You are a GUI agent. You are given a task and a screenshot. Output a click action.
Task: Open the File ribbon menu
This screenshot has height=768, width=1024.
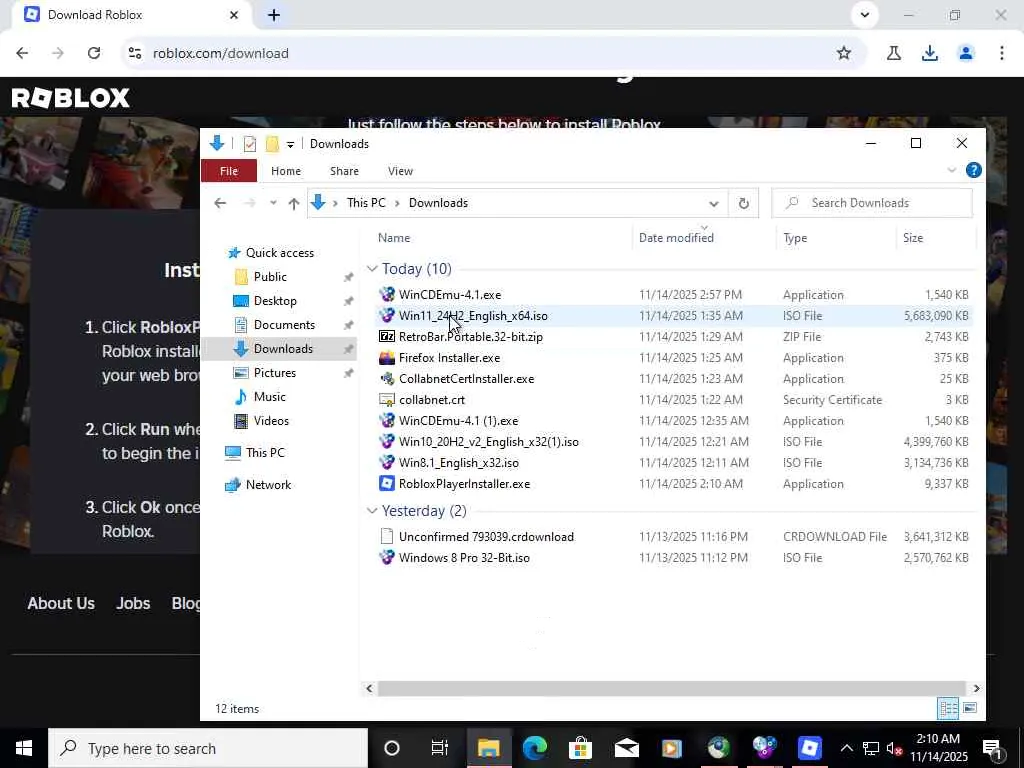(229, 171)
